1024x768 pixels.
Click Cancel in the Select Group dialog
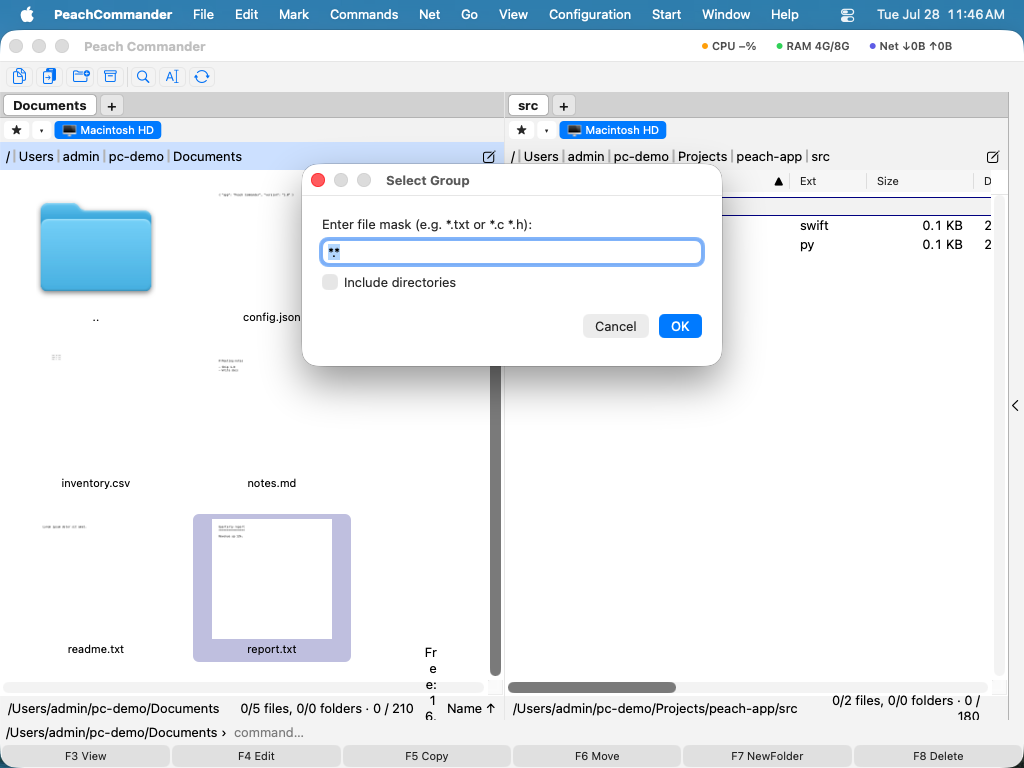(615, 326)
